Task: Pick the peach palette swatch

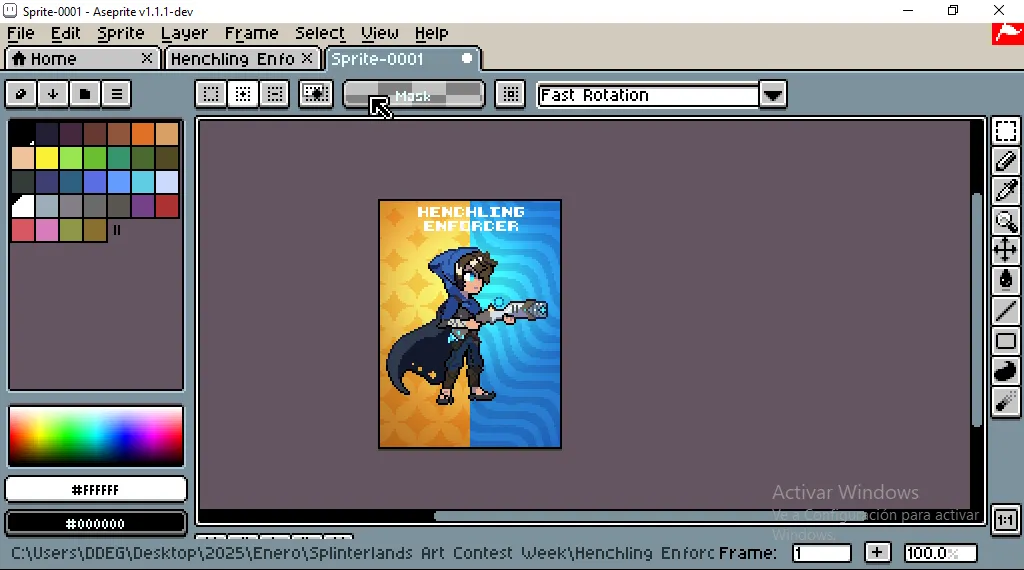Action: [23, 158]
